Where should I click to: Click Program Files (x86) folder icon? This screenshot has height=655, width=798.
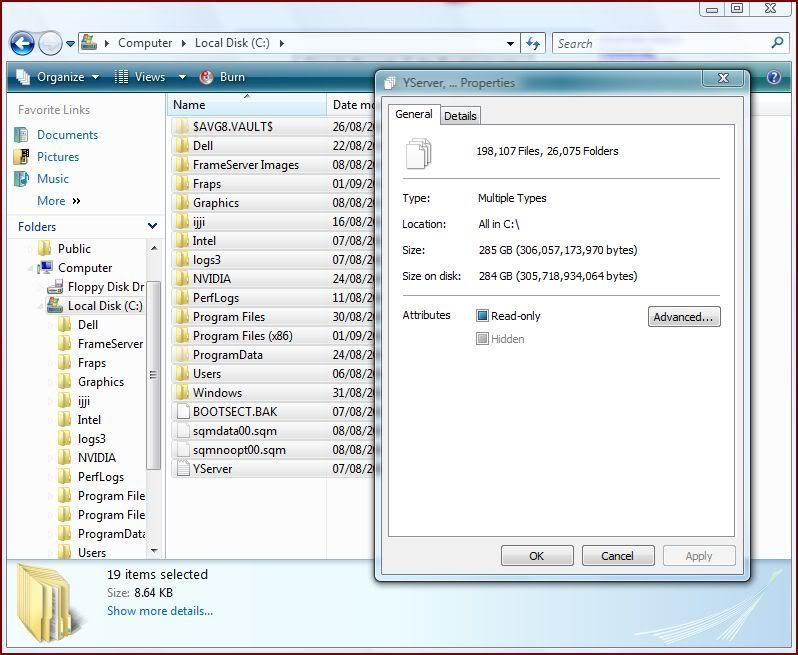[182, 336]
